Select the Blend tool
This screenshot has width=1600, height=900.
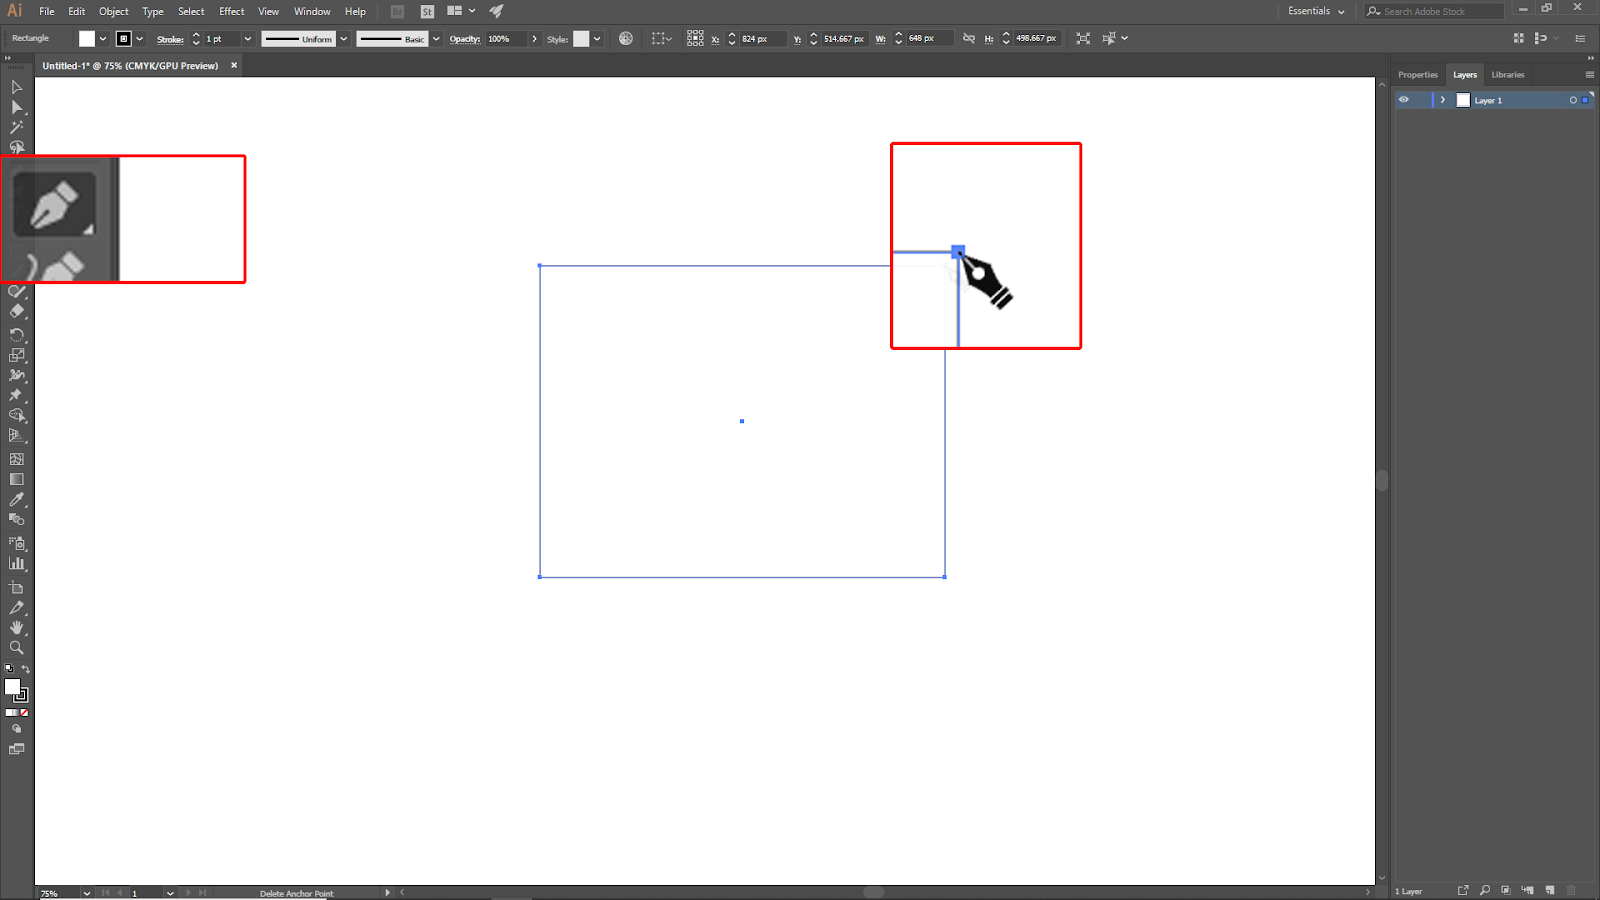click(16, 519)
